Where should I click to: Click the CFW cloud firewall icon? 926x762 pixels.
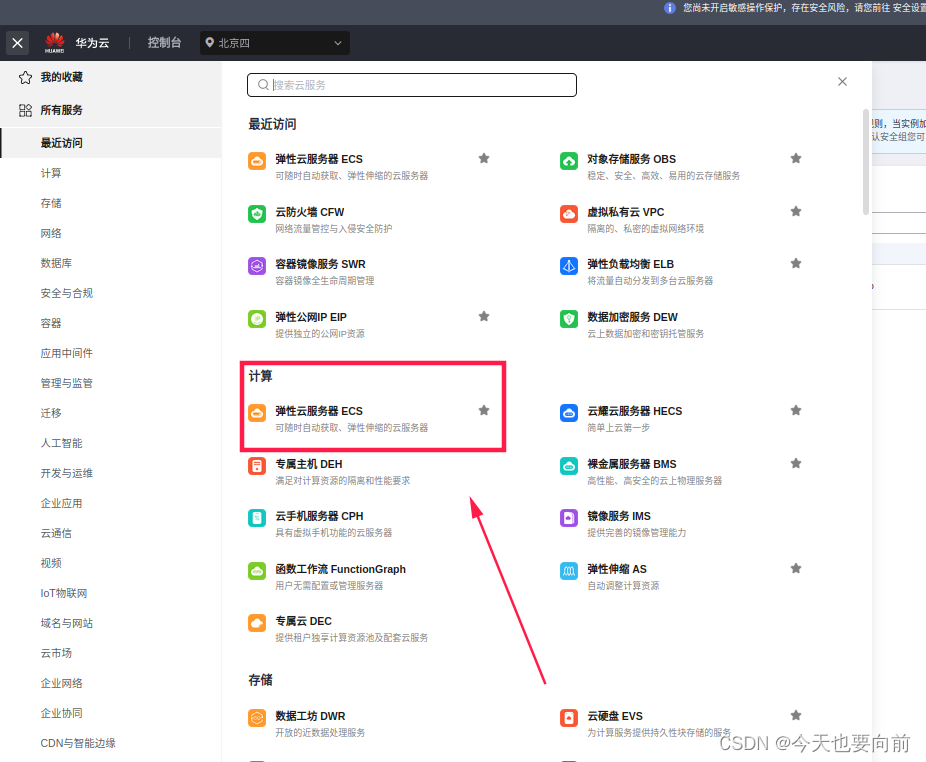[x=257, y=214]
